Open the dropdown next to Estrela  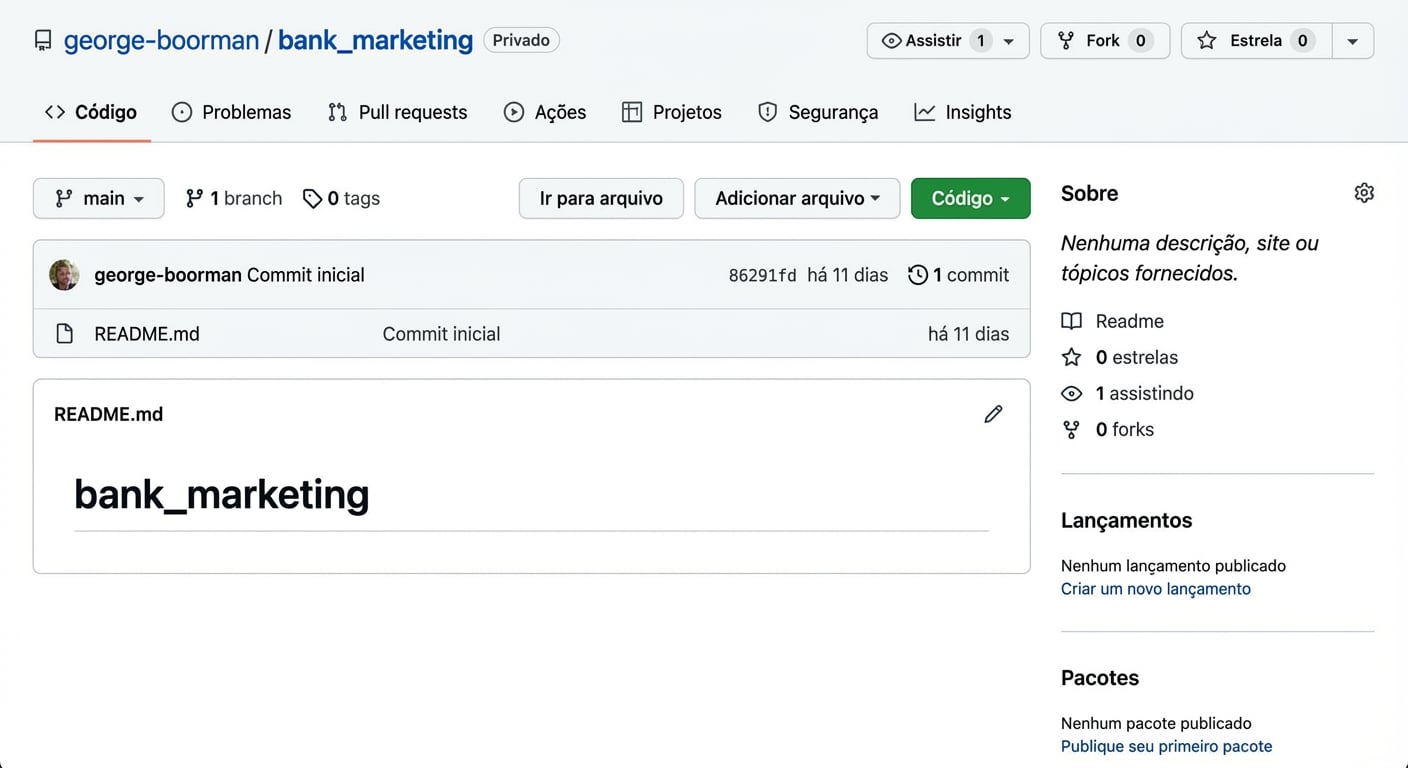point(1352,41)
